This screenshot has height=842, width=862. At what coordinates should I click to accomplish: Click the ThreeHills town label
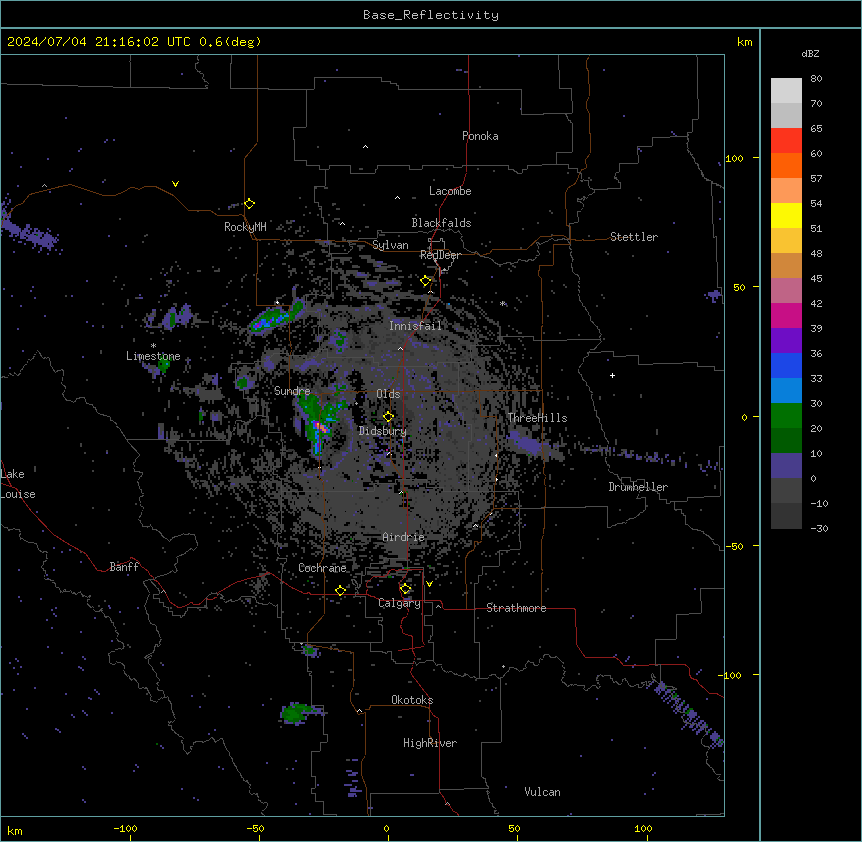pos(537,418)
